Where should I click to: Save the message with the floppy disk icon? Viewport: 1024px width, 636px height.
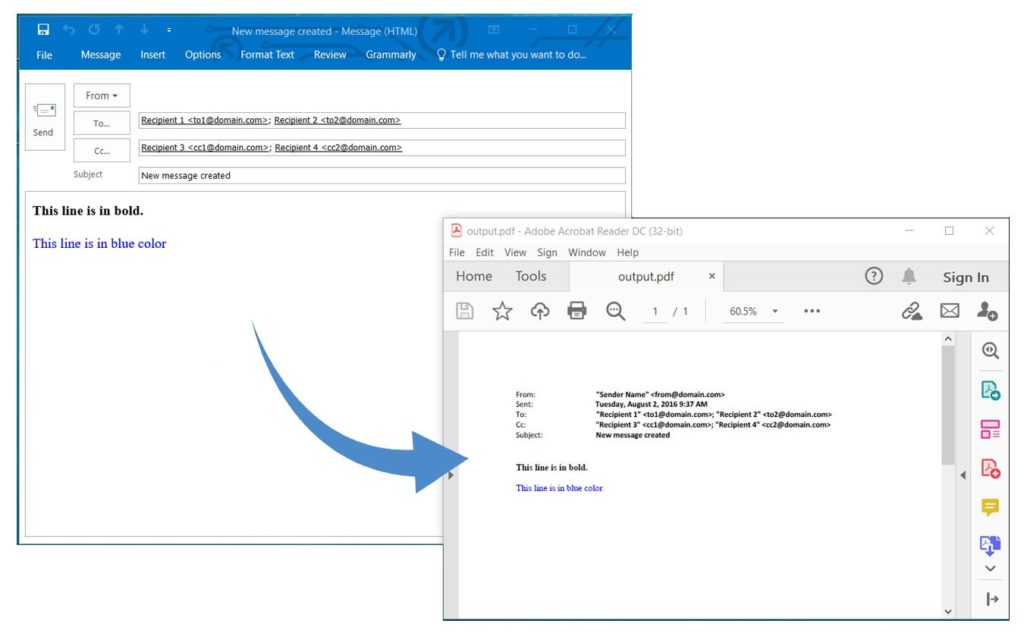pyautogui.click(x=43, y=30)
